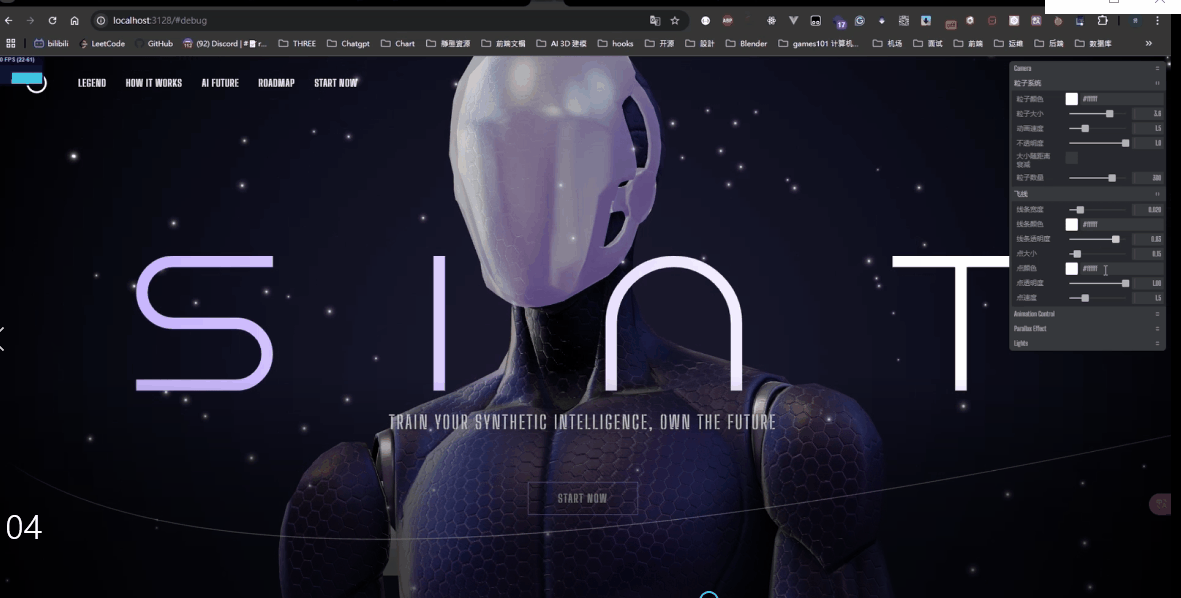This screenshot has height=598, width=1181.
Task: Open the bilibili bookmark
Action: [51, 44]
